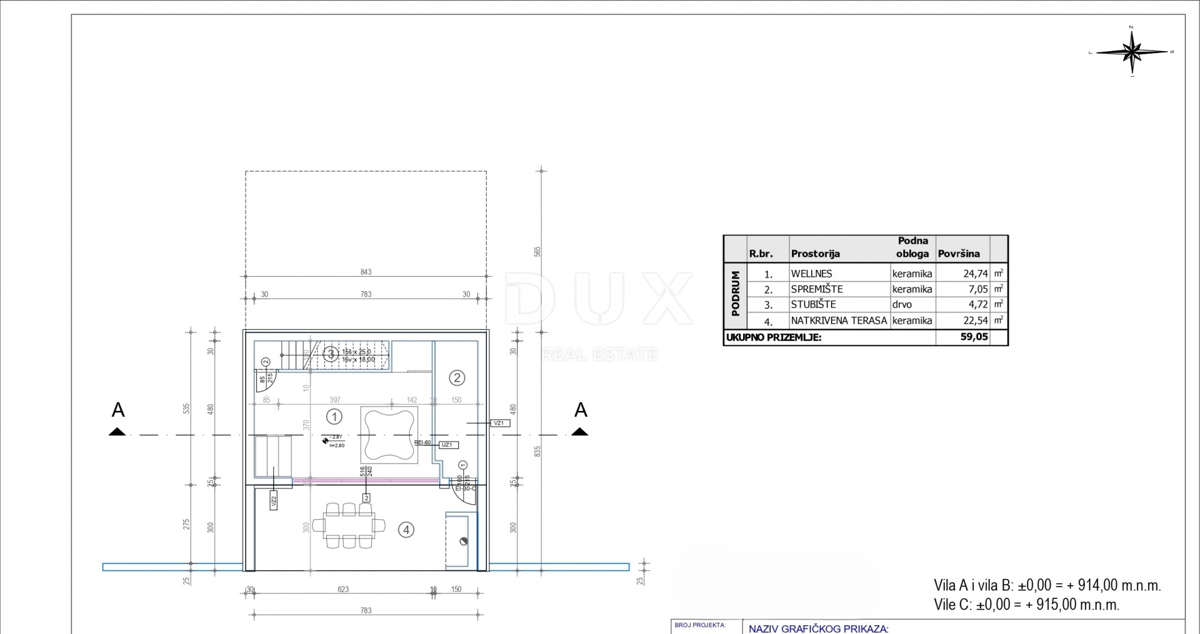The width and height of the screenshot is (1200, 634).
Task: Click the VZ2 vertical label tag
Action: click(x=273, y=502)
